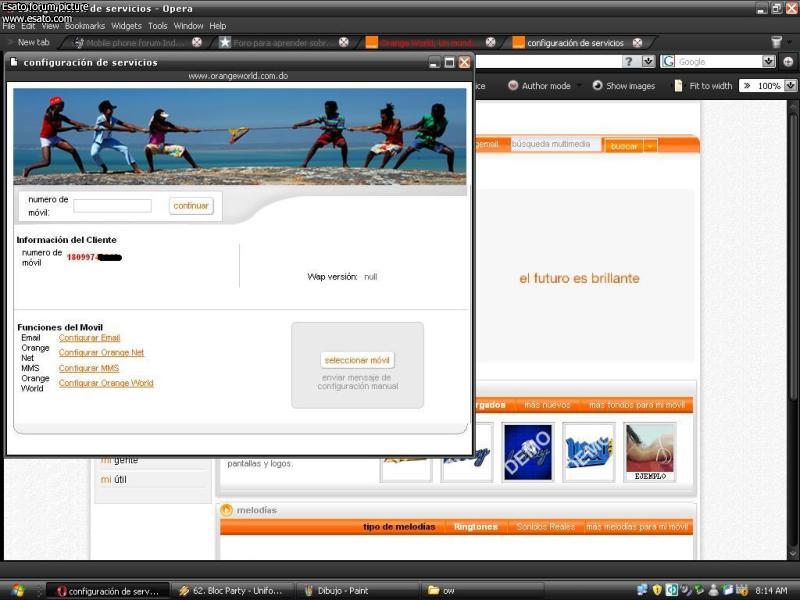Switch to Foro para aprender tab

(280, 43)
